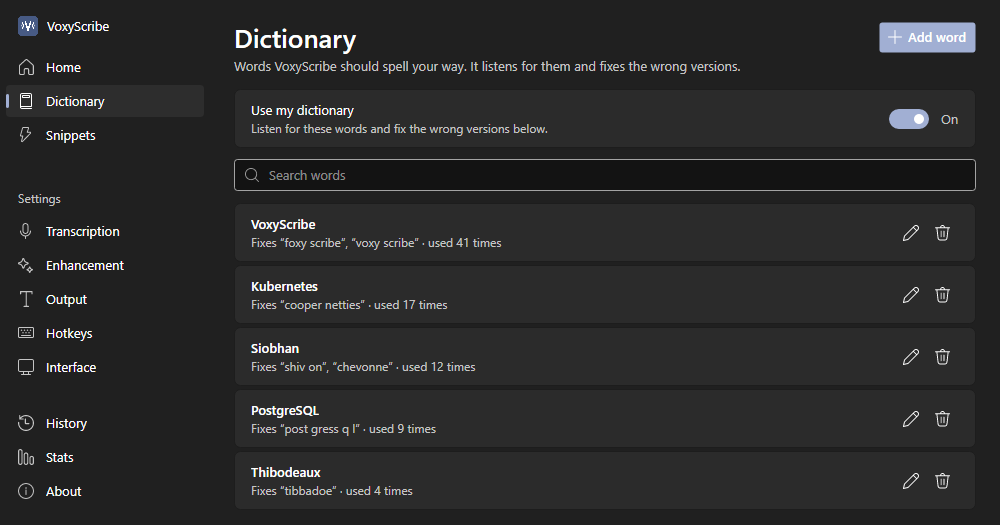Click the 'shiv on' fix description
This screenshot has width=1000, height=525.
[x=363, y=367]
